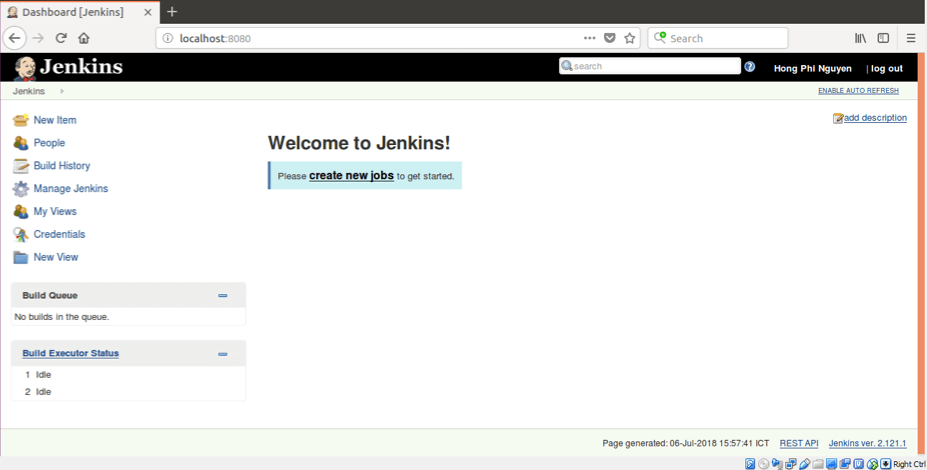This screenshot has width=927, height=470.
Task: Open My Views link
Action: [55, 212]
